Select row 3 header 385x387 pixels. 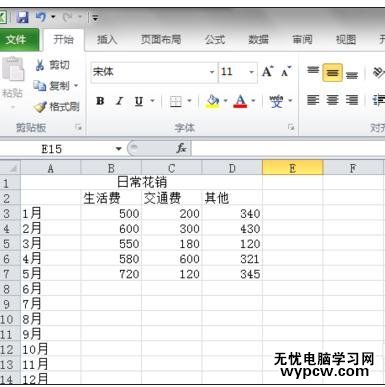click(10, 213)
